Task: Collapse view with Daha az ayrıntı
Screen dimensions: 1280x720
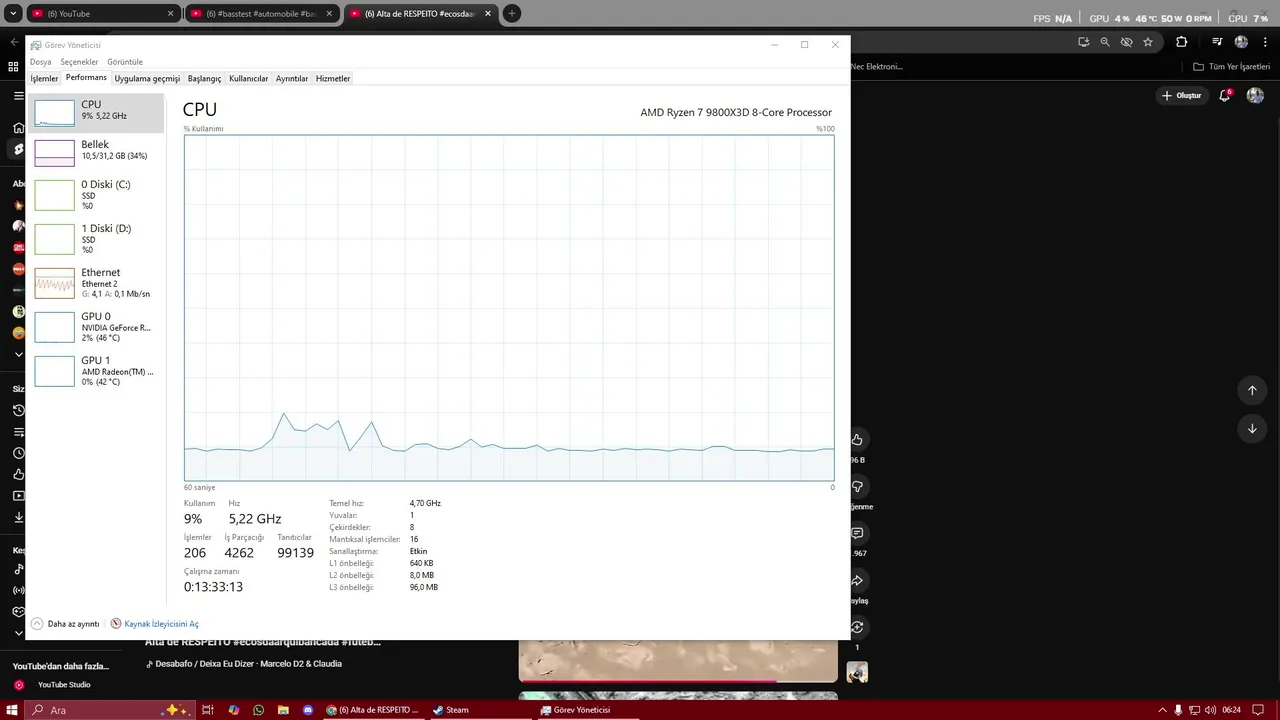Action: pyautogui.click(x=65, y=624)
